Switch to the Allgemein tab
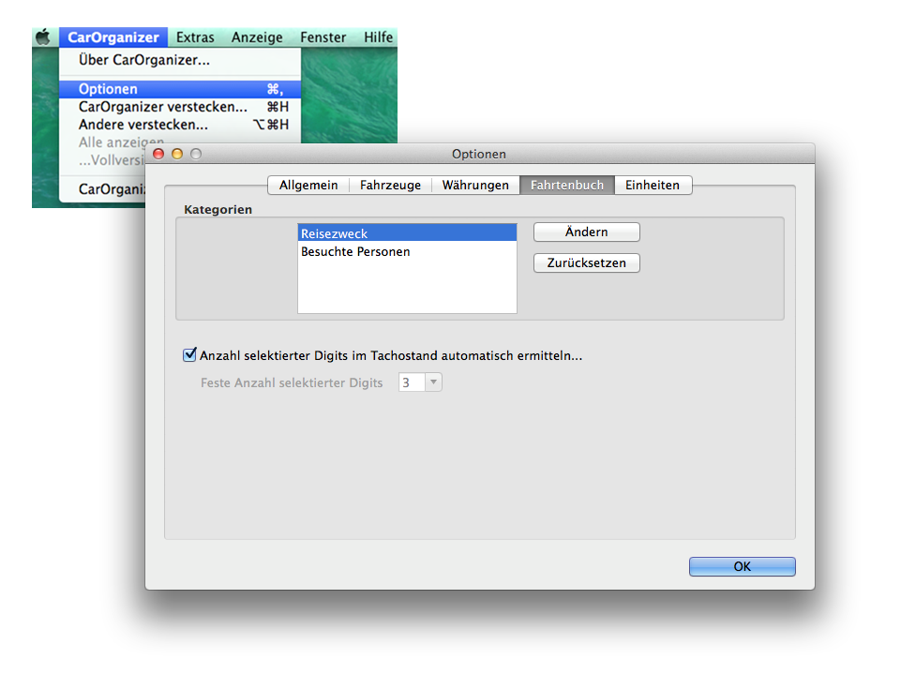900x675 pixels. click(x=308, y=185)
